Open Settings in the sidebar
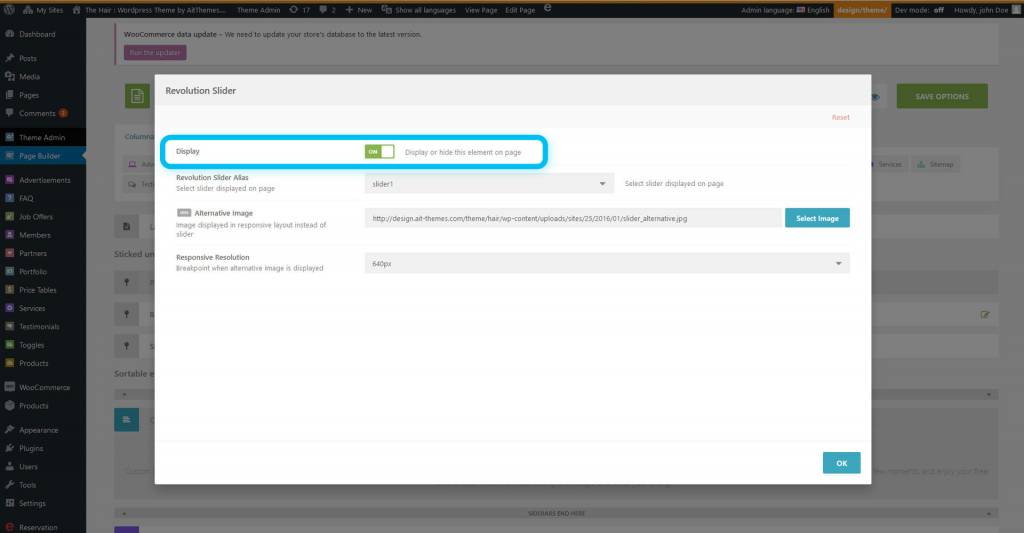Image resolution: width=1024 pixels, height=533 pixels. pos(32,503)
